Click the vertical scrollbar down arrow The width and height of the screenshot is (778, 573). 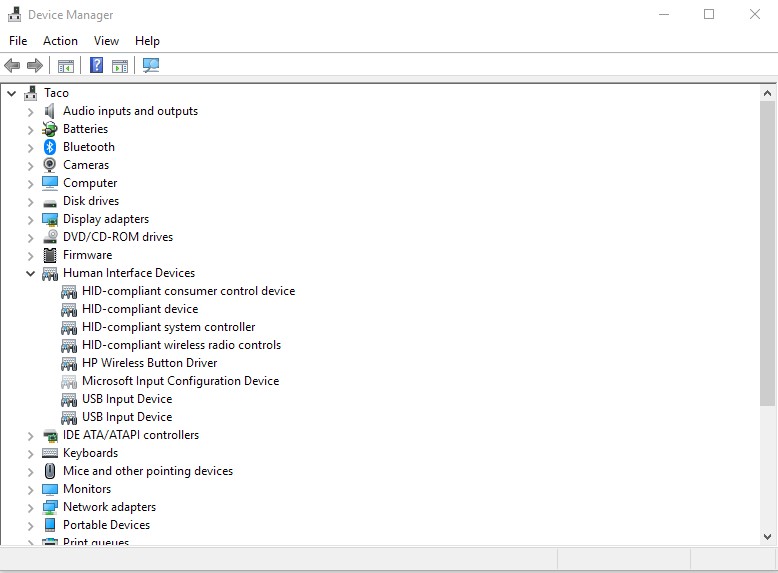[767, 537]
